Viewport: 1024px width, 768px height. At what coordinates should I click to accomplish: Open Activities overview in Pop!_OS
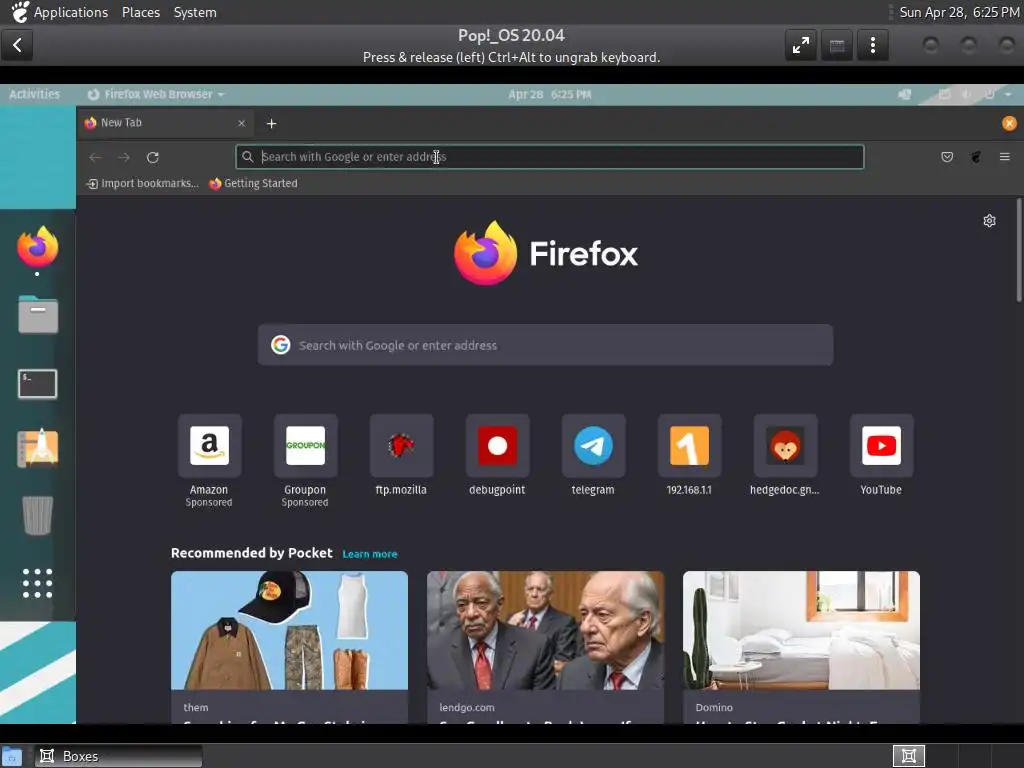point(35,94)
